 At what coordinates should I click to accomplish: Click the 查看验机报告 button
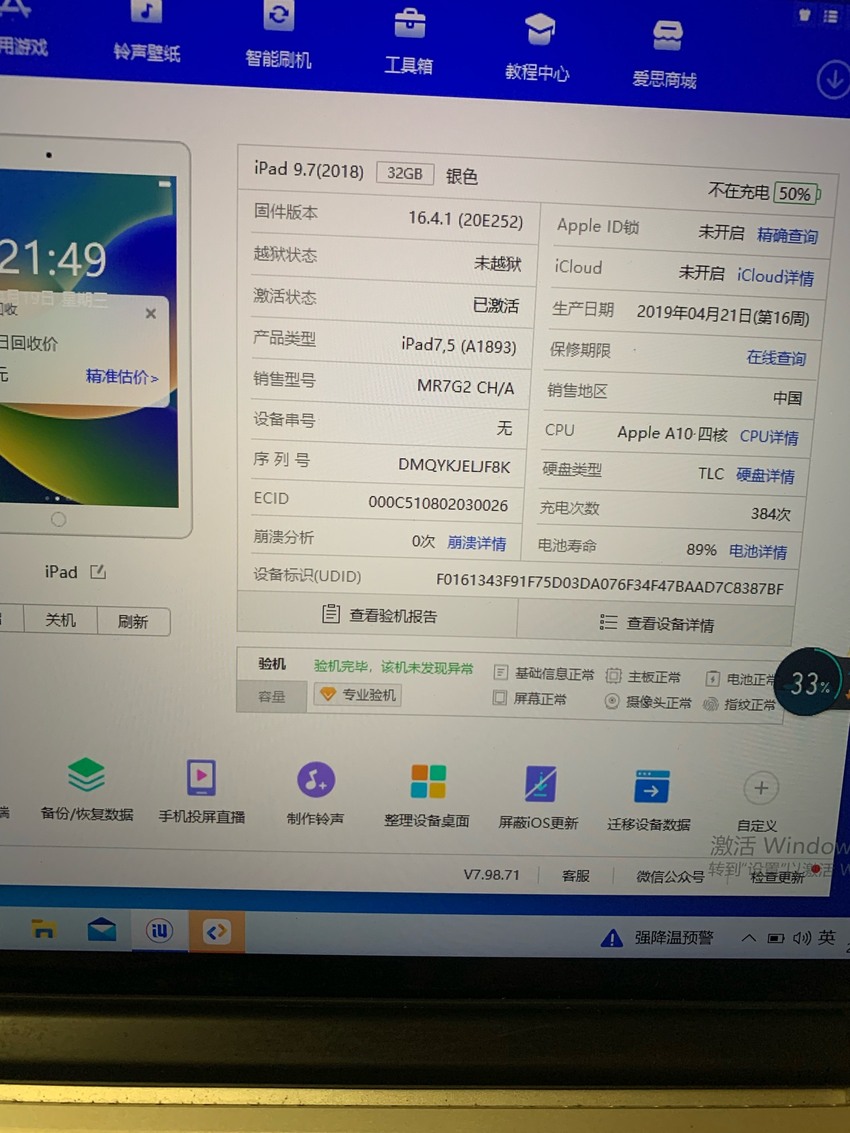pyautogui.click(x=379, y=616)
